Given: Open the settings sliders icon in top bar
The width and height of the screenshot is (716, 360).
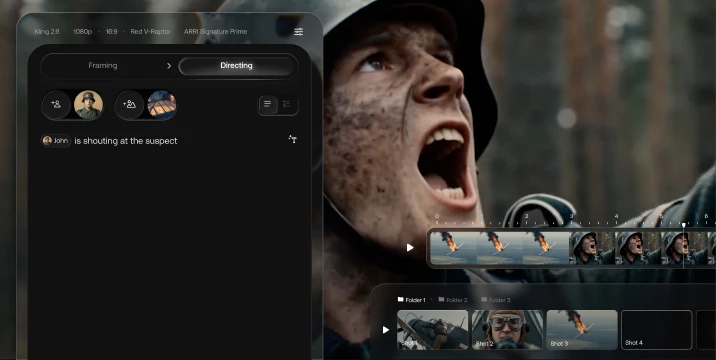Looking at the screenshot, I should 298,32.
